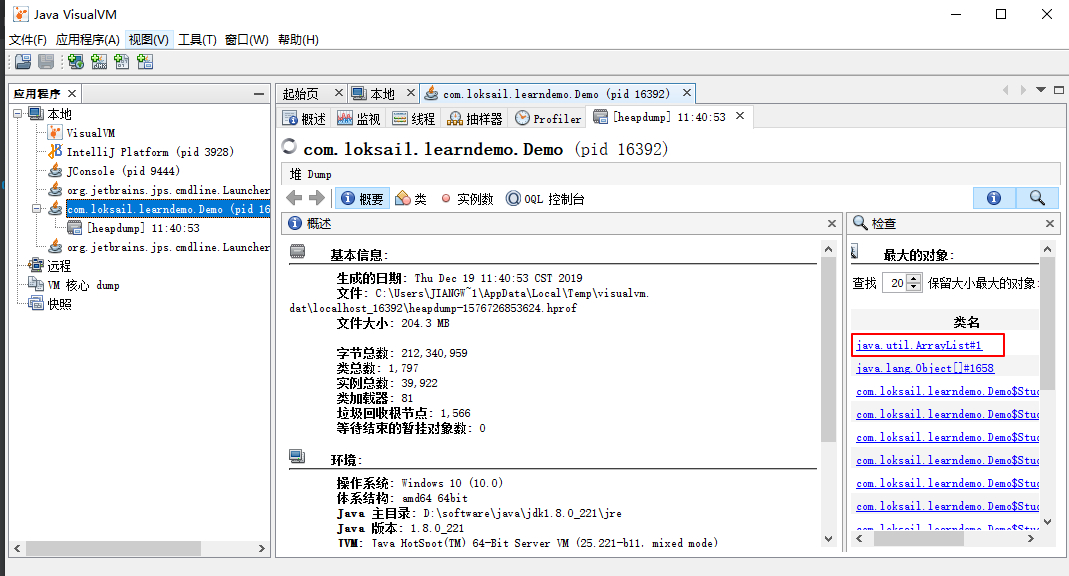Open the 监视 monitor subtab
1069x576 pixels.
point(359,119)
